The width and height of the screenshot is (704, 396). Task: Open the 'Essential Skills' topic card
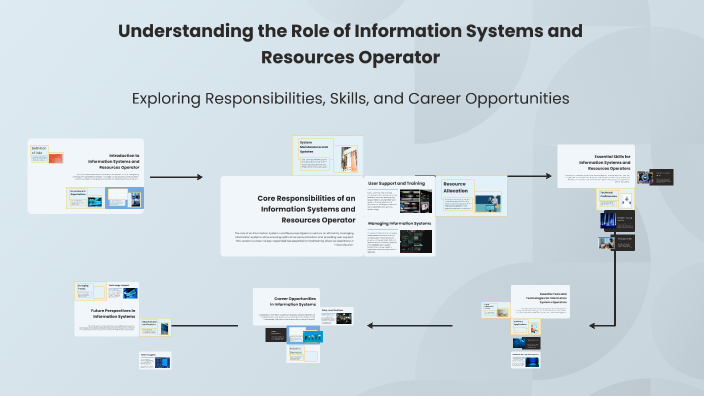[596, 166]
